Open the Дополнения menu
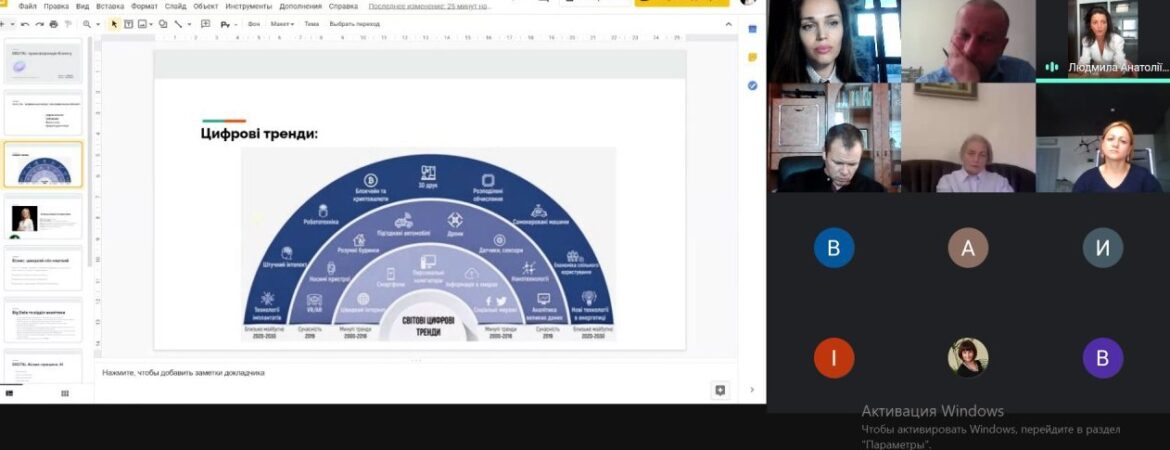 [301, 6]
